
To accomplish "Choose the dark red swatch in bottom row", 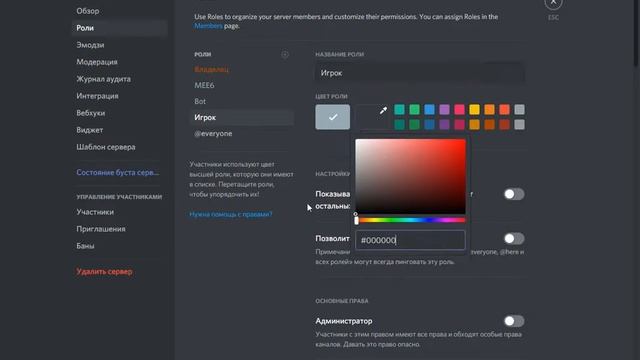I will pyautogui.click(x=504, y=124).
